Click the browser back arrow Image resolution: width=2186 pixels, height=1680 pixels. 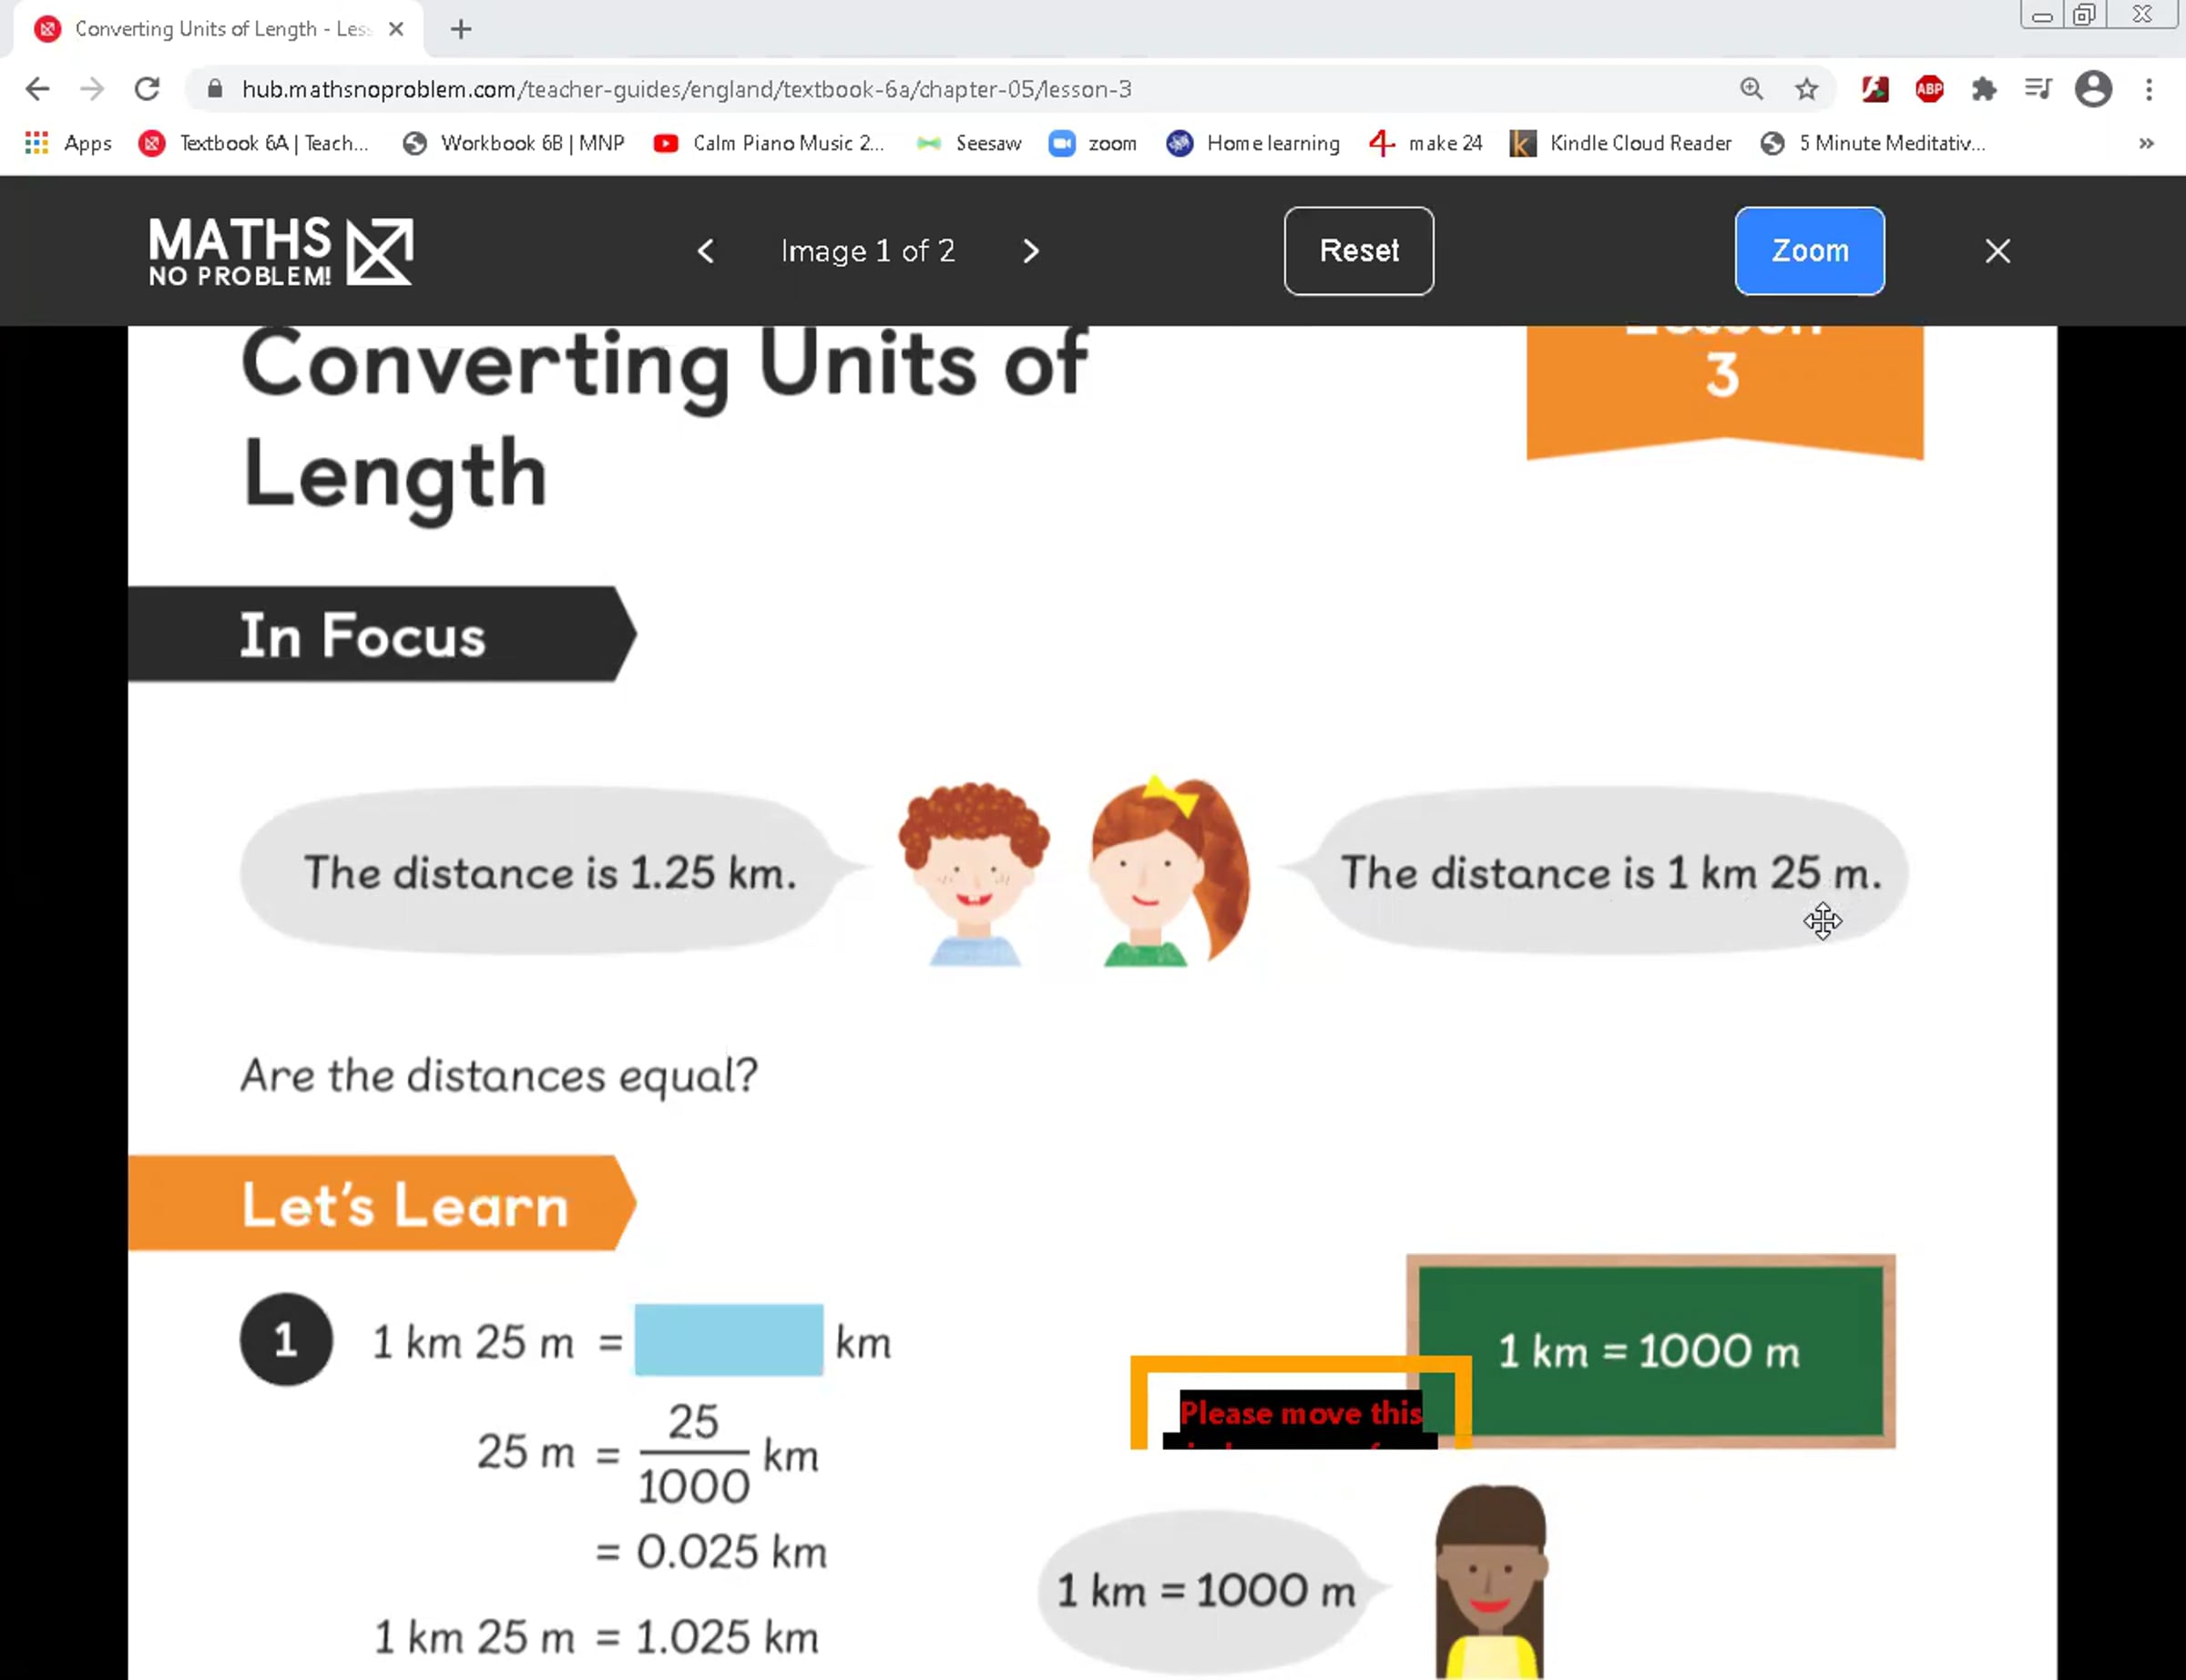37,89
